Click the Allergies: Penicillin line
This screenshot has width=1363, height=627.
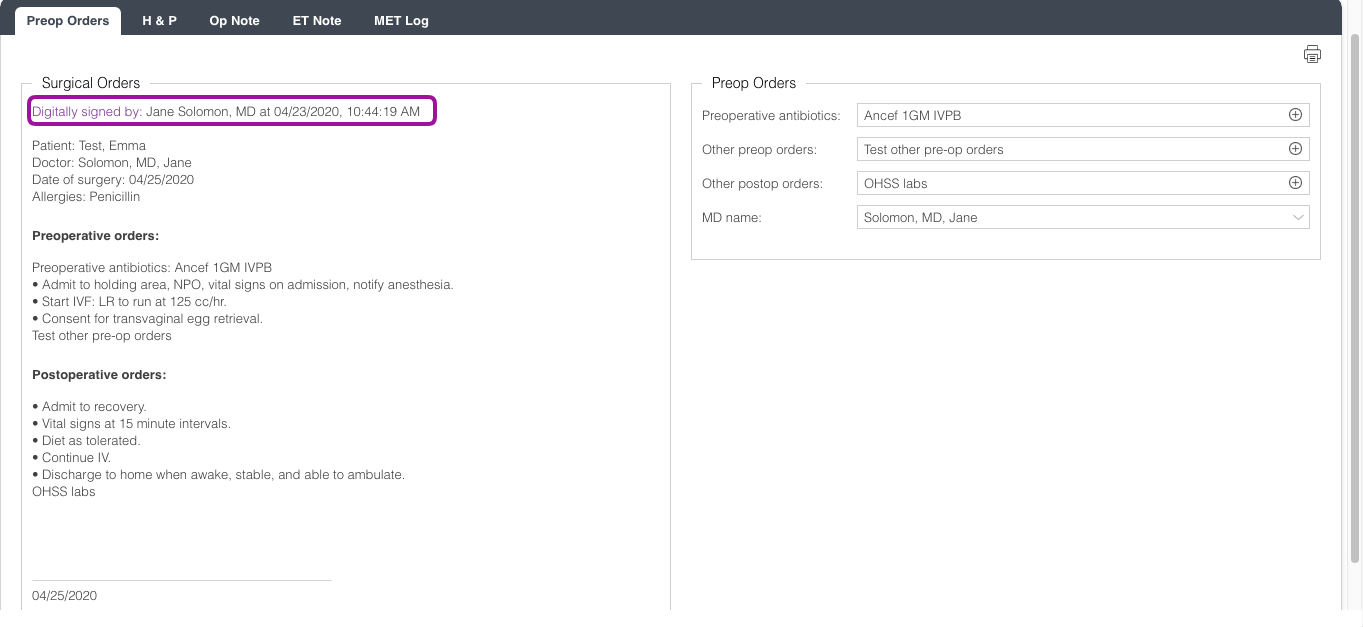(x=86, y=197)
